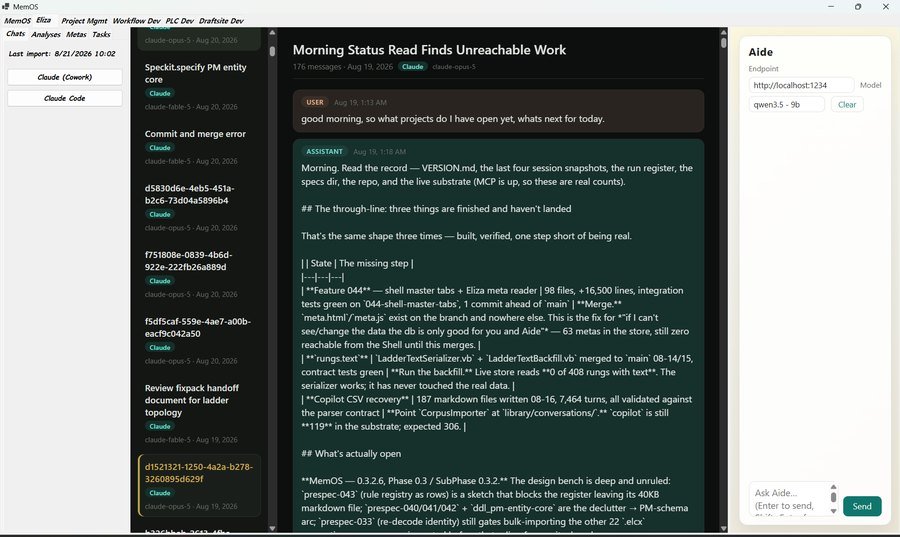Click the Claude Code import button

tap(65, 98)
